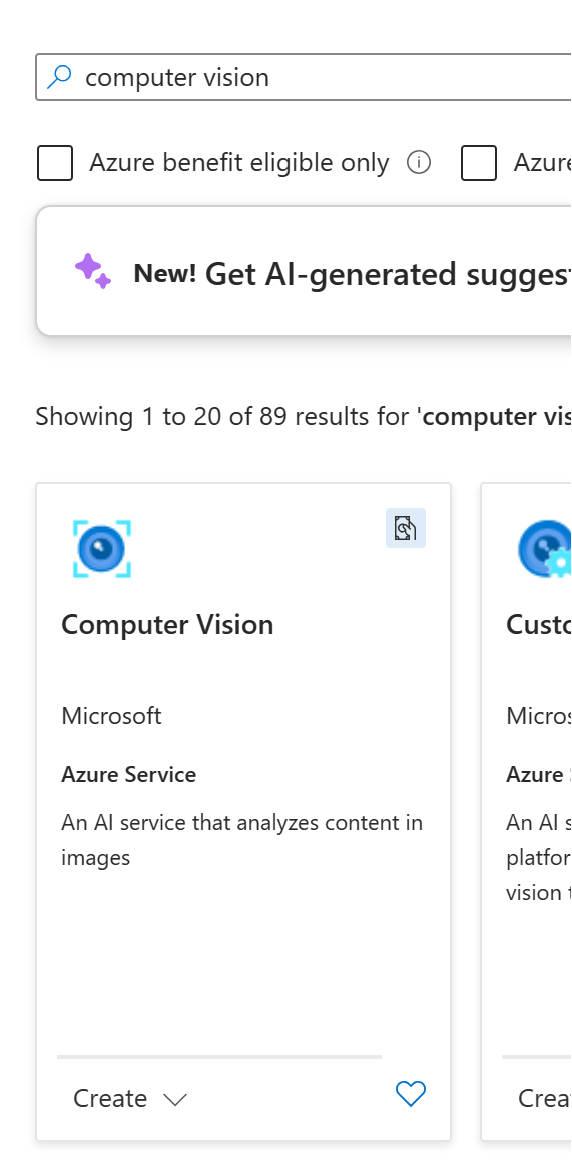The width and height of the screenshot is (572, 1160).
Task: Open the Computer Vision title link
Action: tap(167, 624)
